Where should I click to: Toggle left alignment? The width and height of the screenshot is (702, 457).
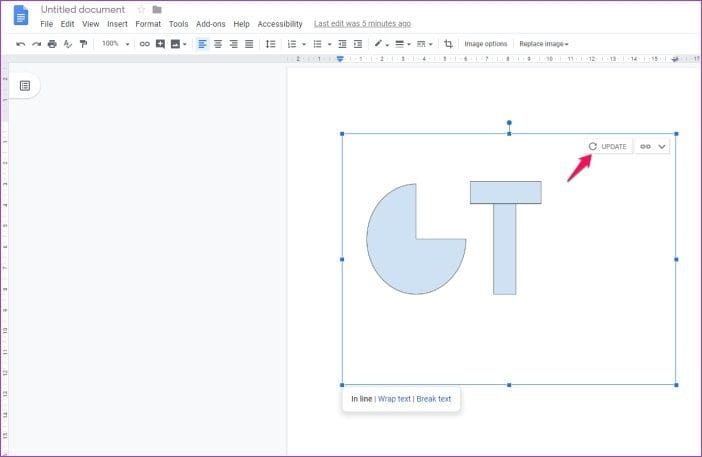202,44
